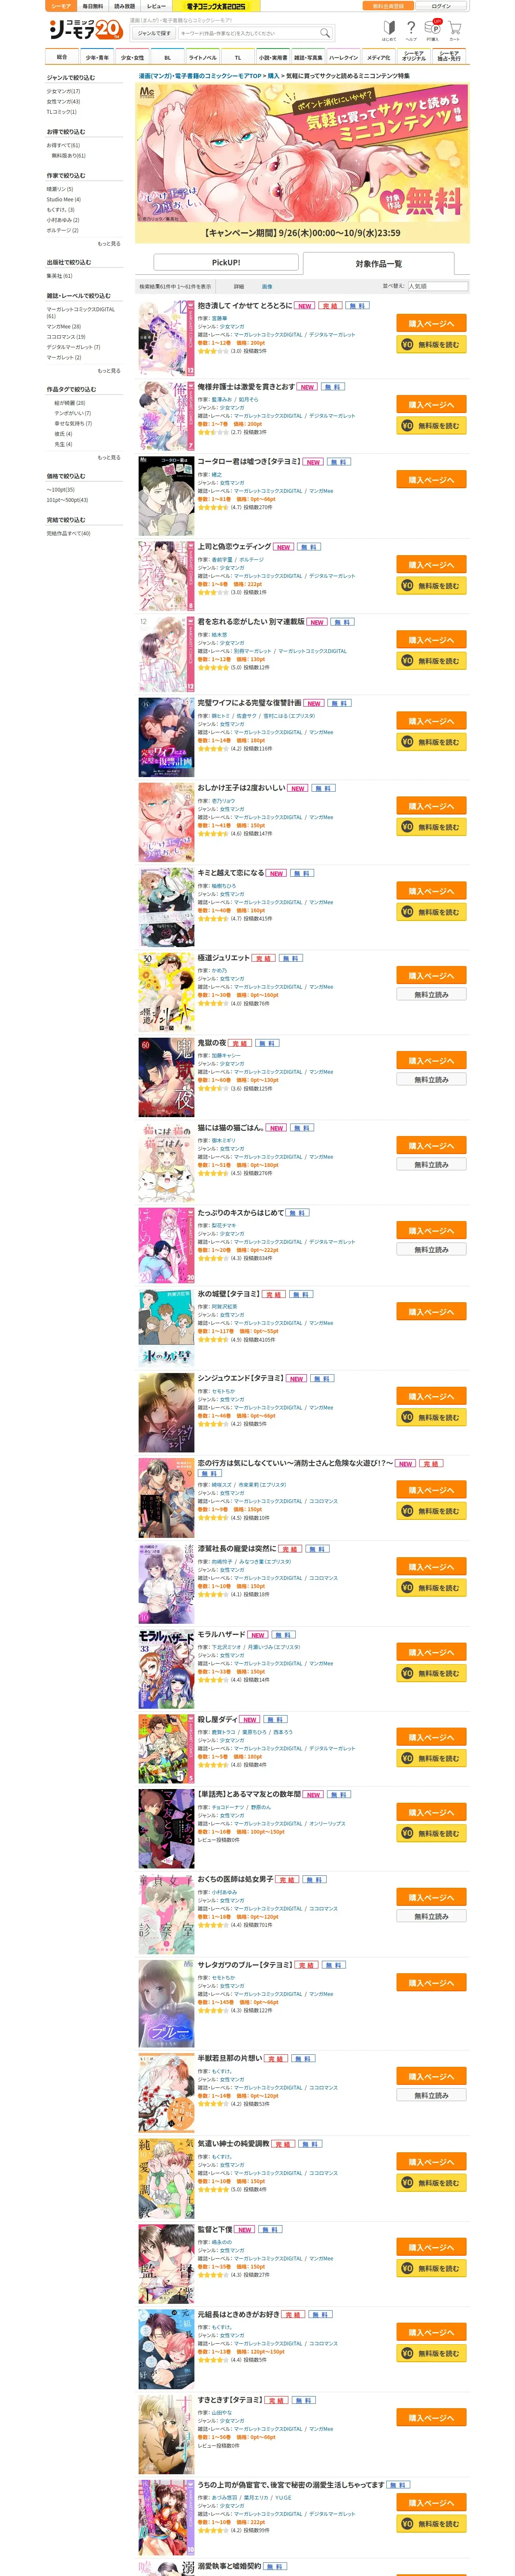Expand もっと見る under 雑誌・レーベルで絞り込む
Image resolution: width=515 pixels, height=2576 pixels.
109,370
